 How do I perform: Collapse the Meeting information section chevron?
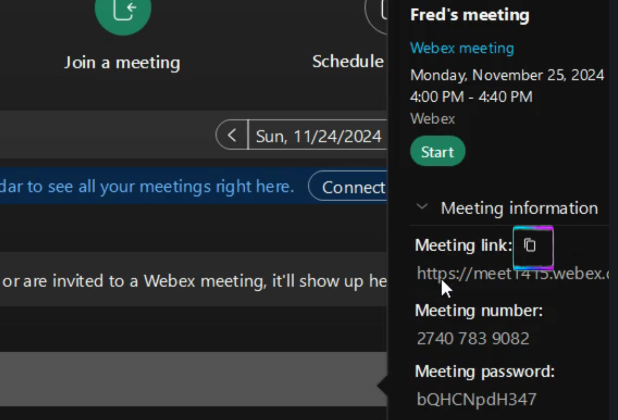point(422,208)
